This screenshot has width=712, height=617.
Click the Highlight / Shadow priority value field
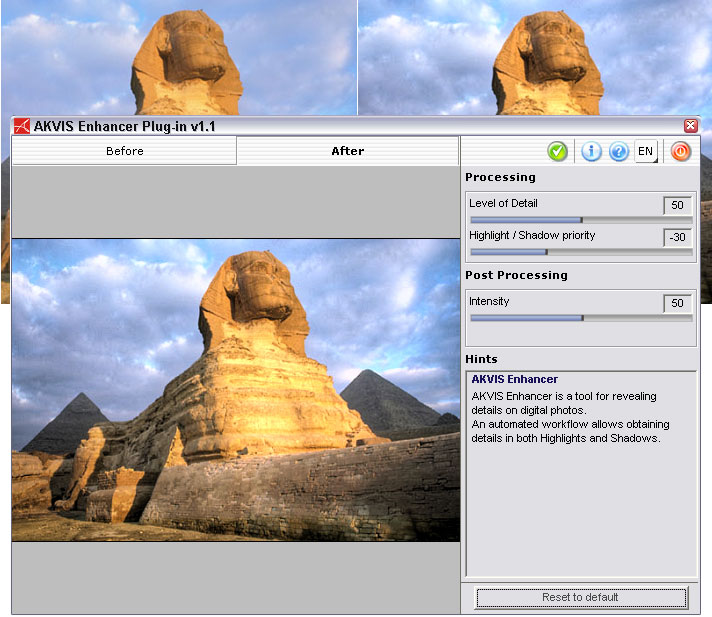[677, 237]
